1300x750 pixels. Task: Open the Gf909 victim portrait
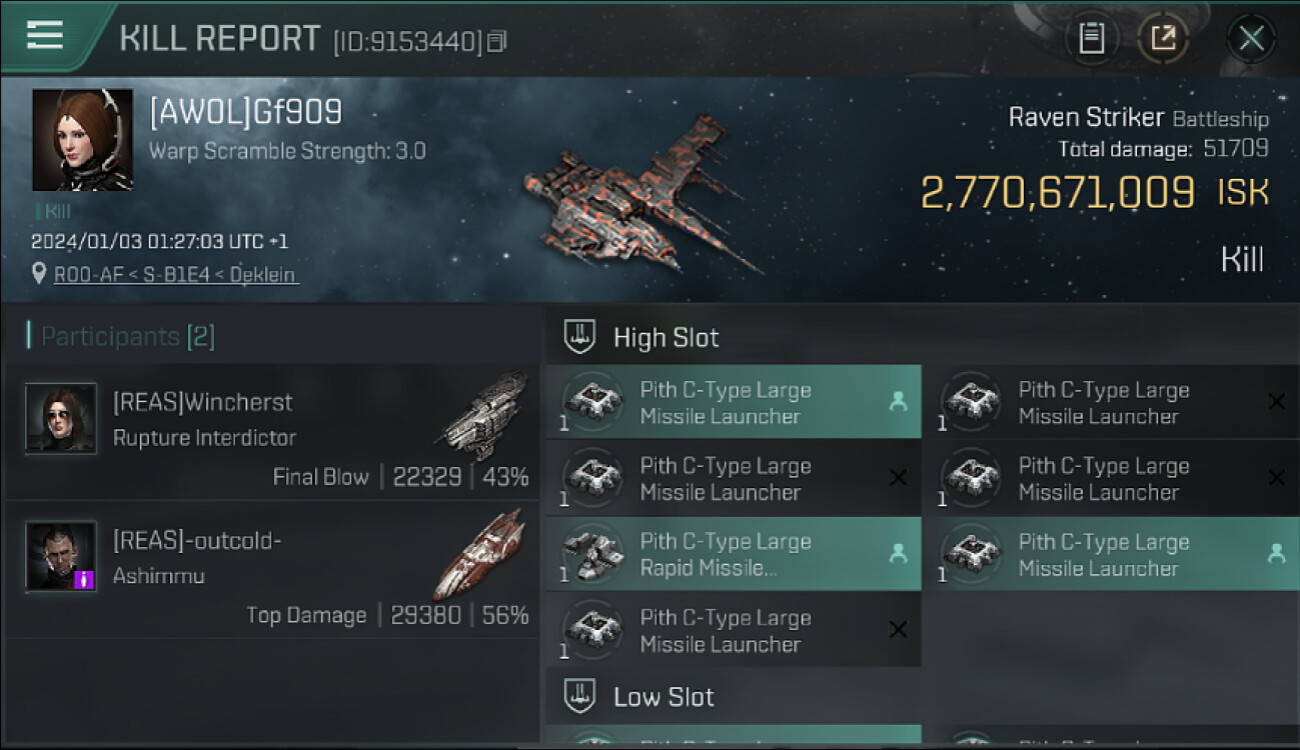82,140
